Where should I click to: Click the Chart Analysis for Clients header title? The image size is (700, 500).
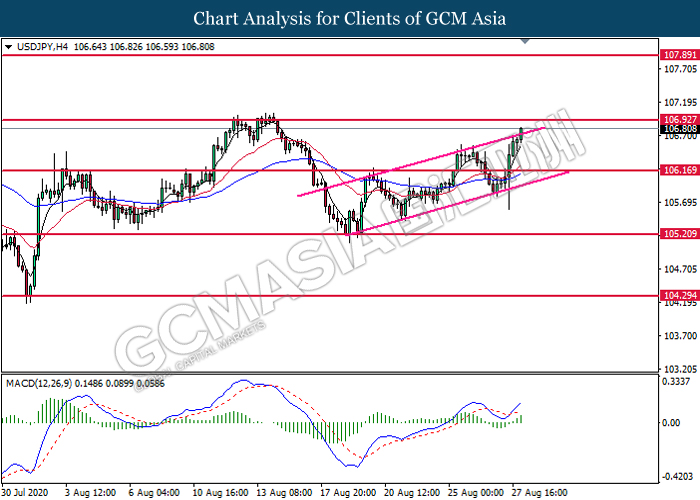(x=350, y=19)
